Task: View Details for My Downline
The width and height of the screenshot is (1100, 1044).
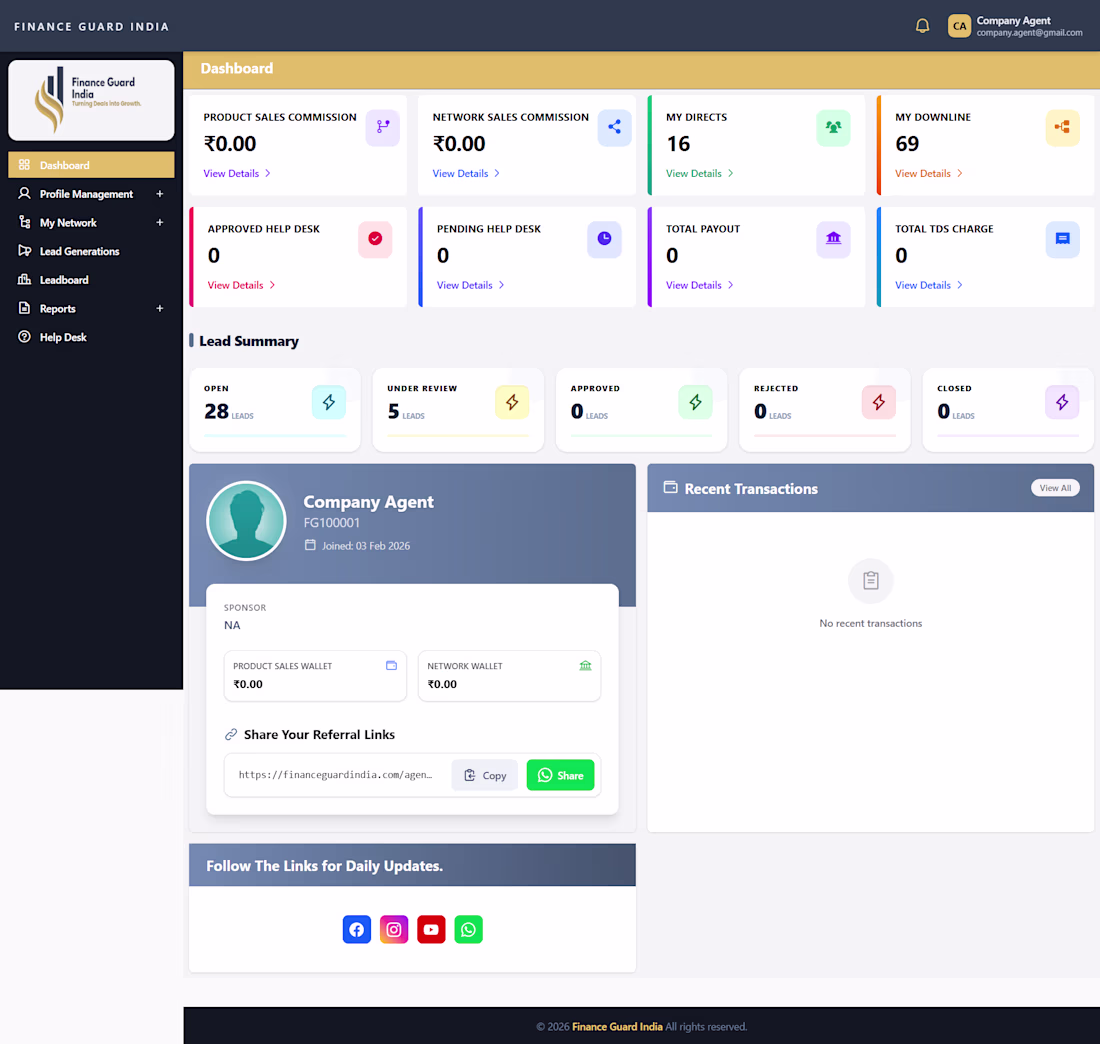Action: 929,173
